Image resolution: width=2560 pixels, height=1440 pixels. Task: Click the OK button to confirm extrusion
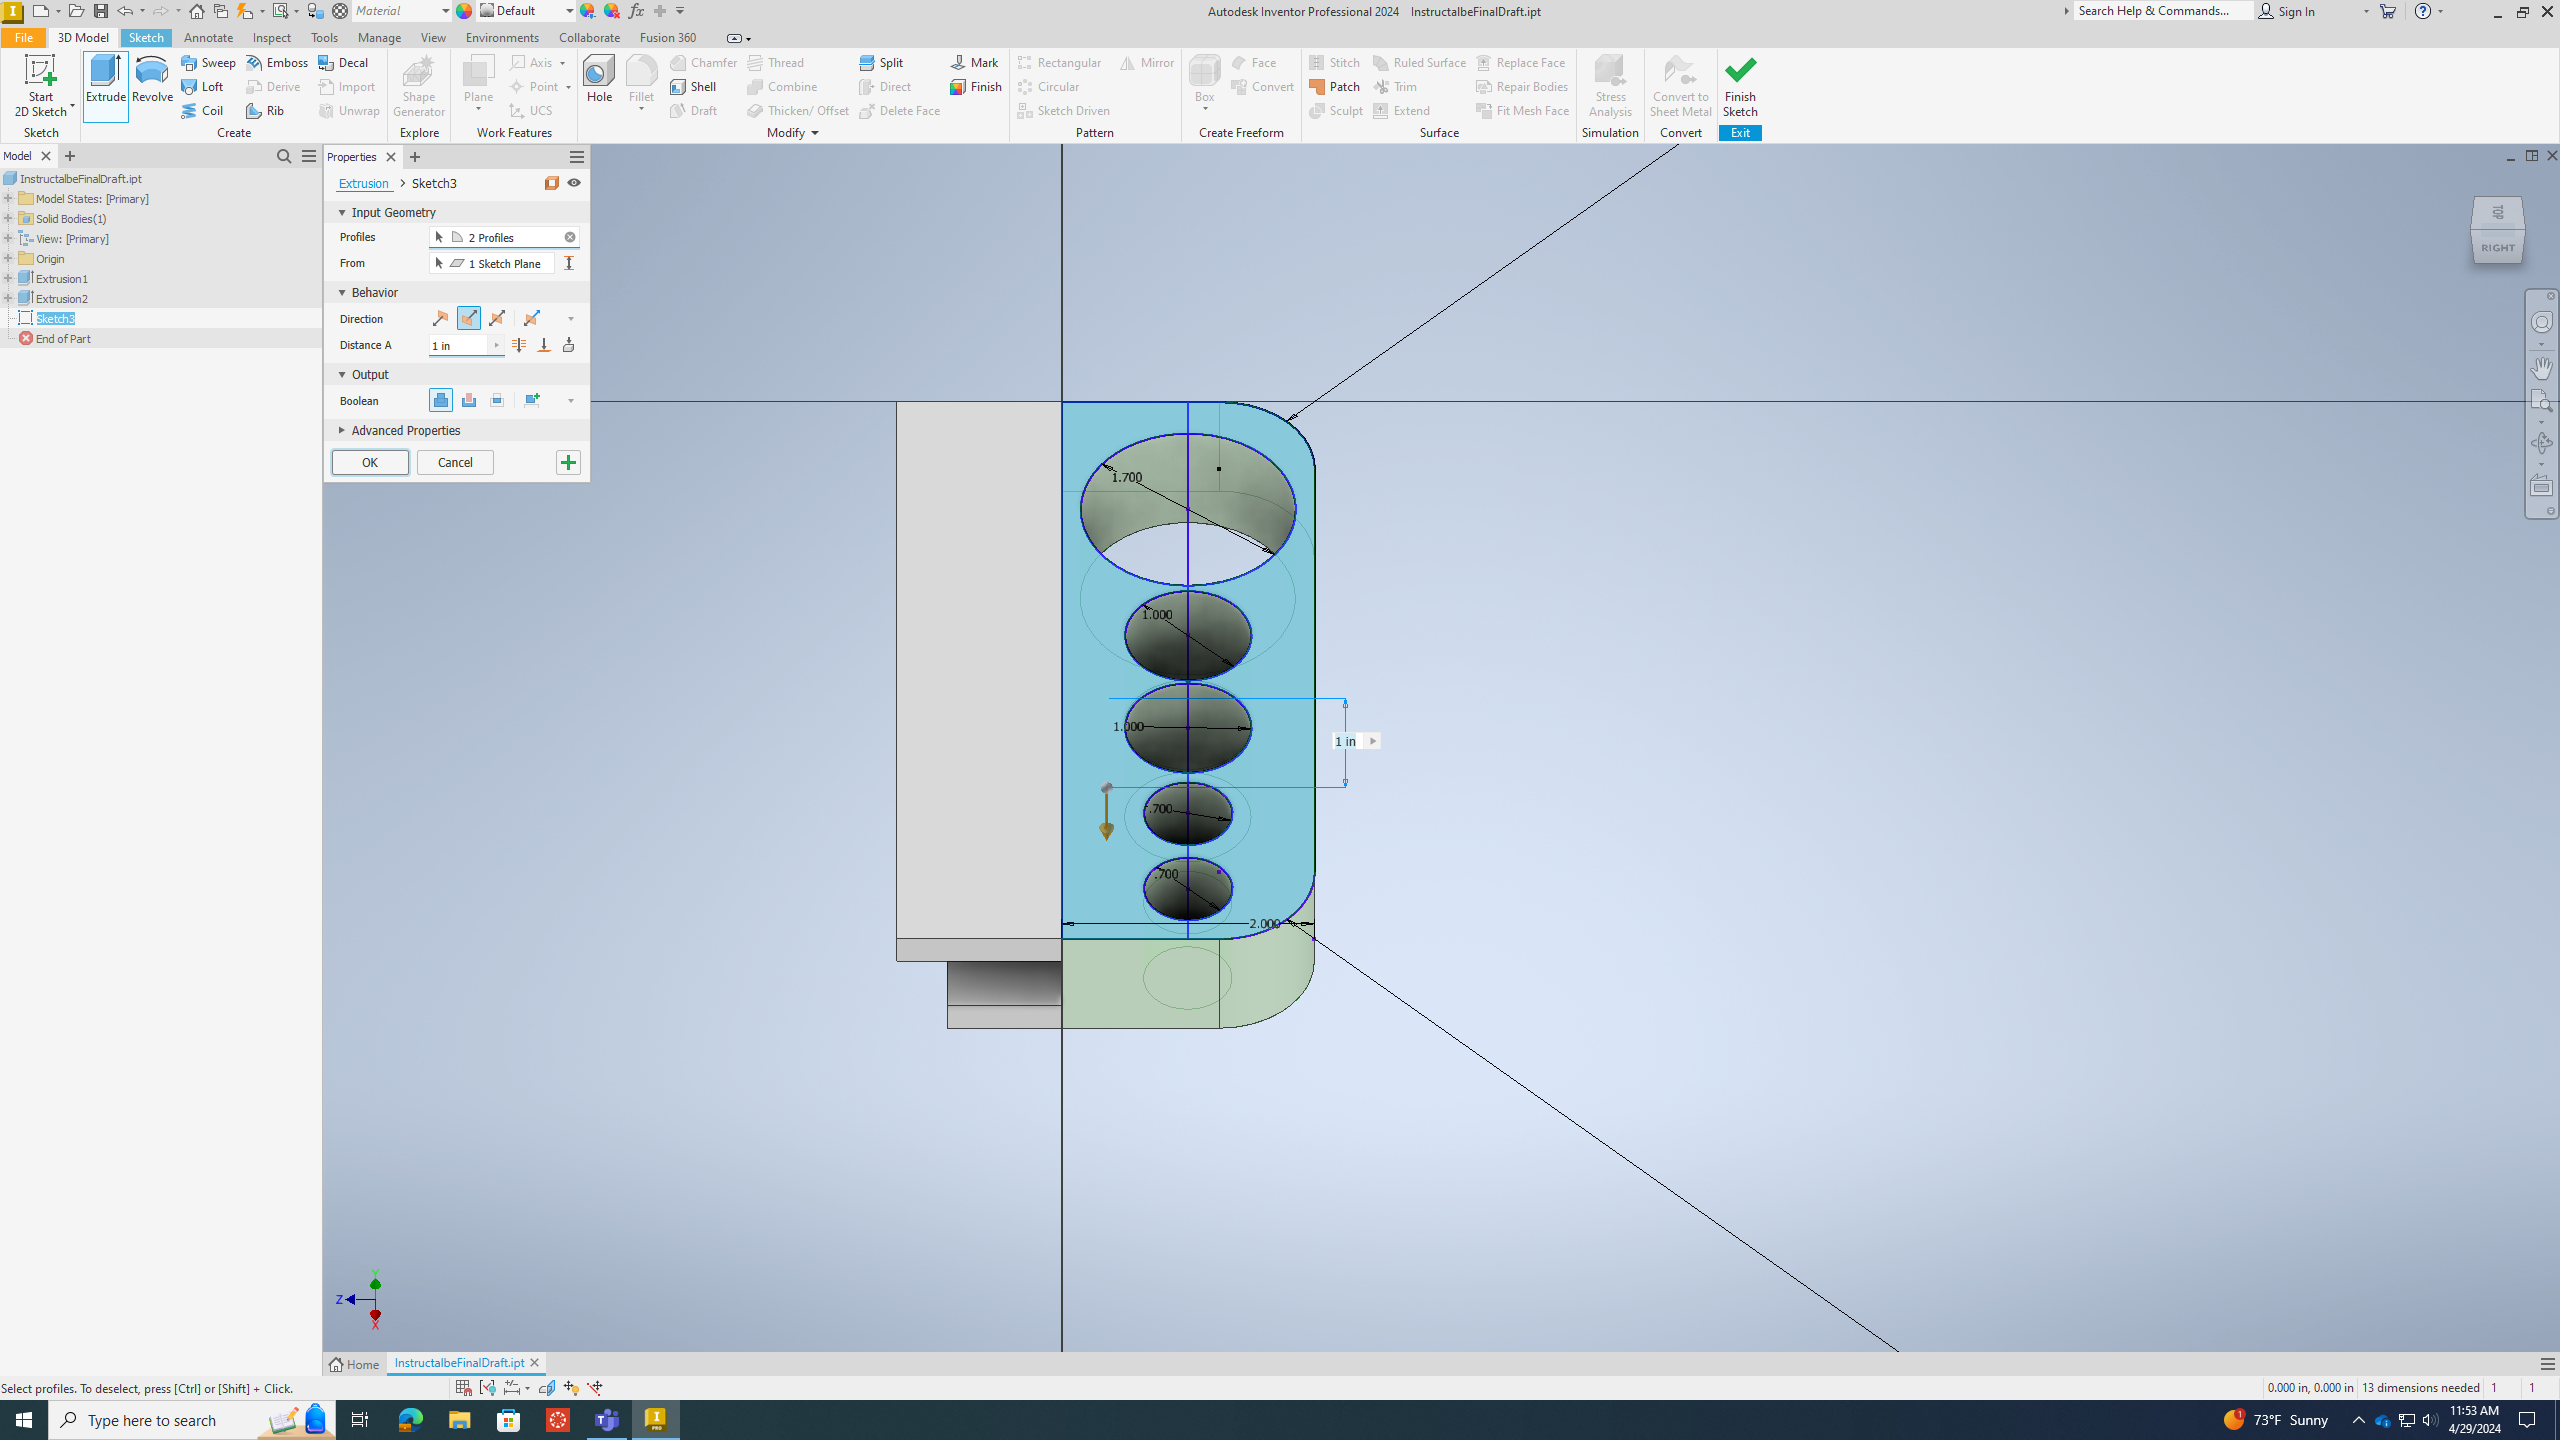click(367, 462)
